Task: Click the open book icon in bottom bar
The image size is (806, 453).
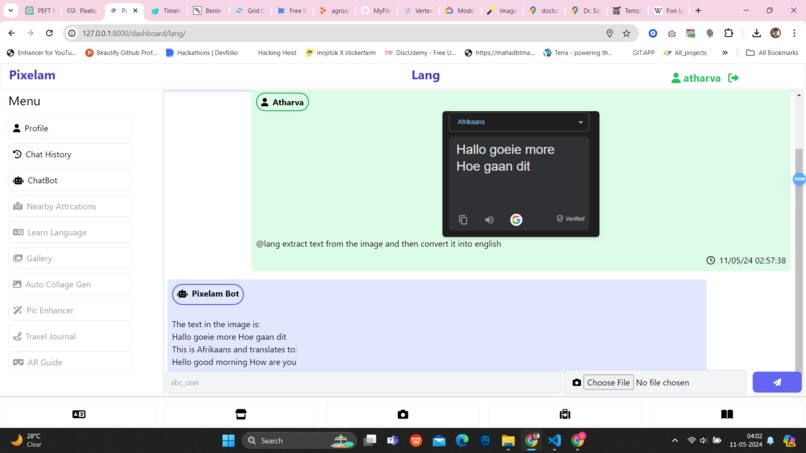Action: click(x=727, y=414)
